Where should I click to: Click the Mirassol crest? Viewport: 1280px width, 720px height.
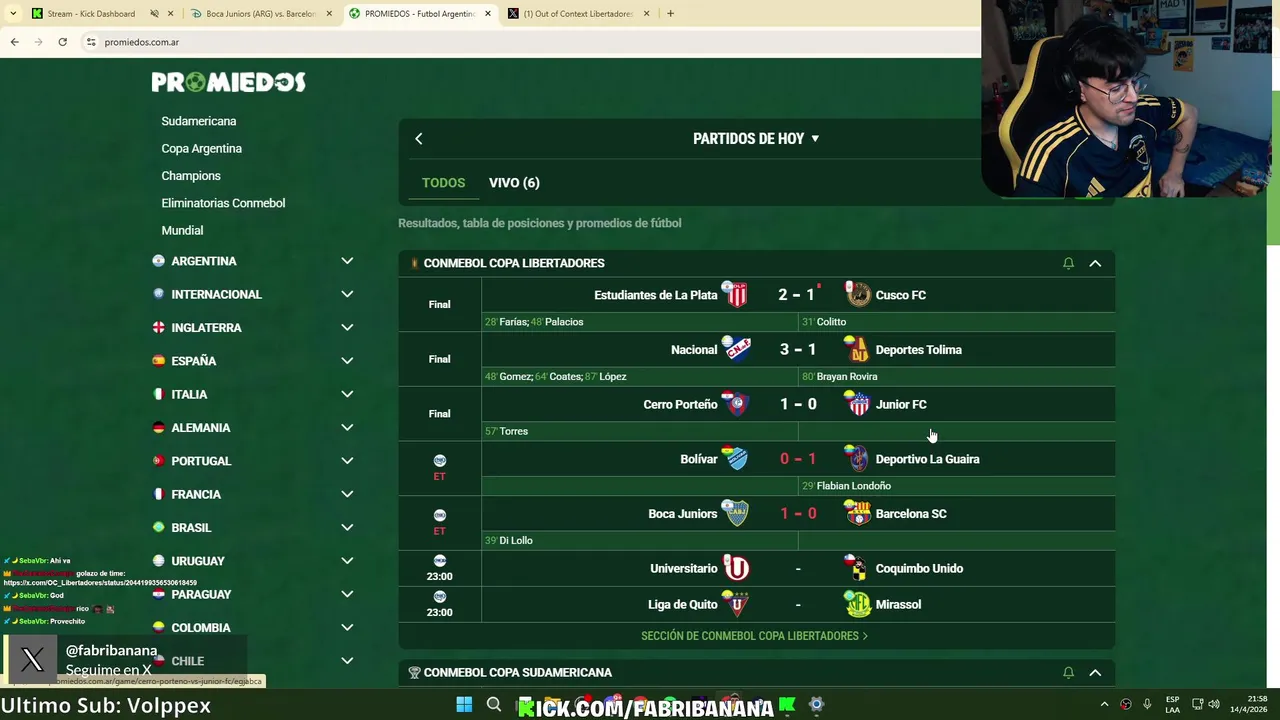point(858,604)
